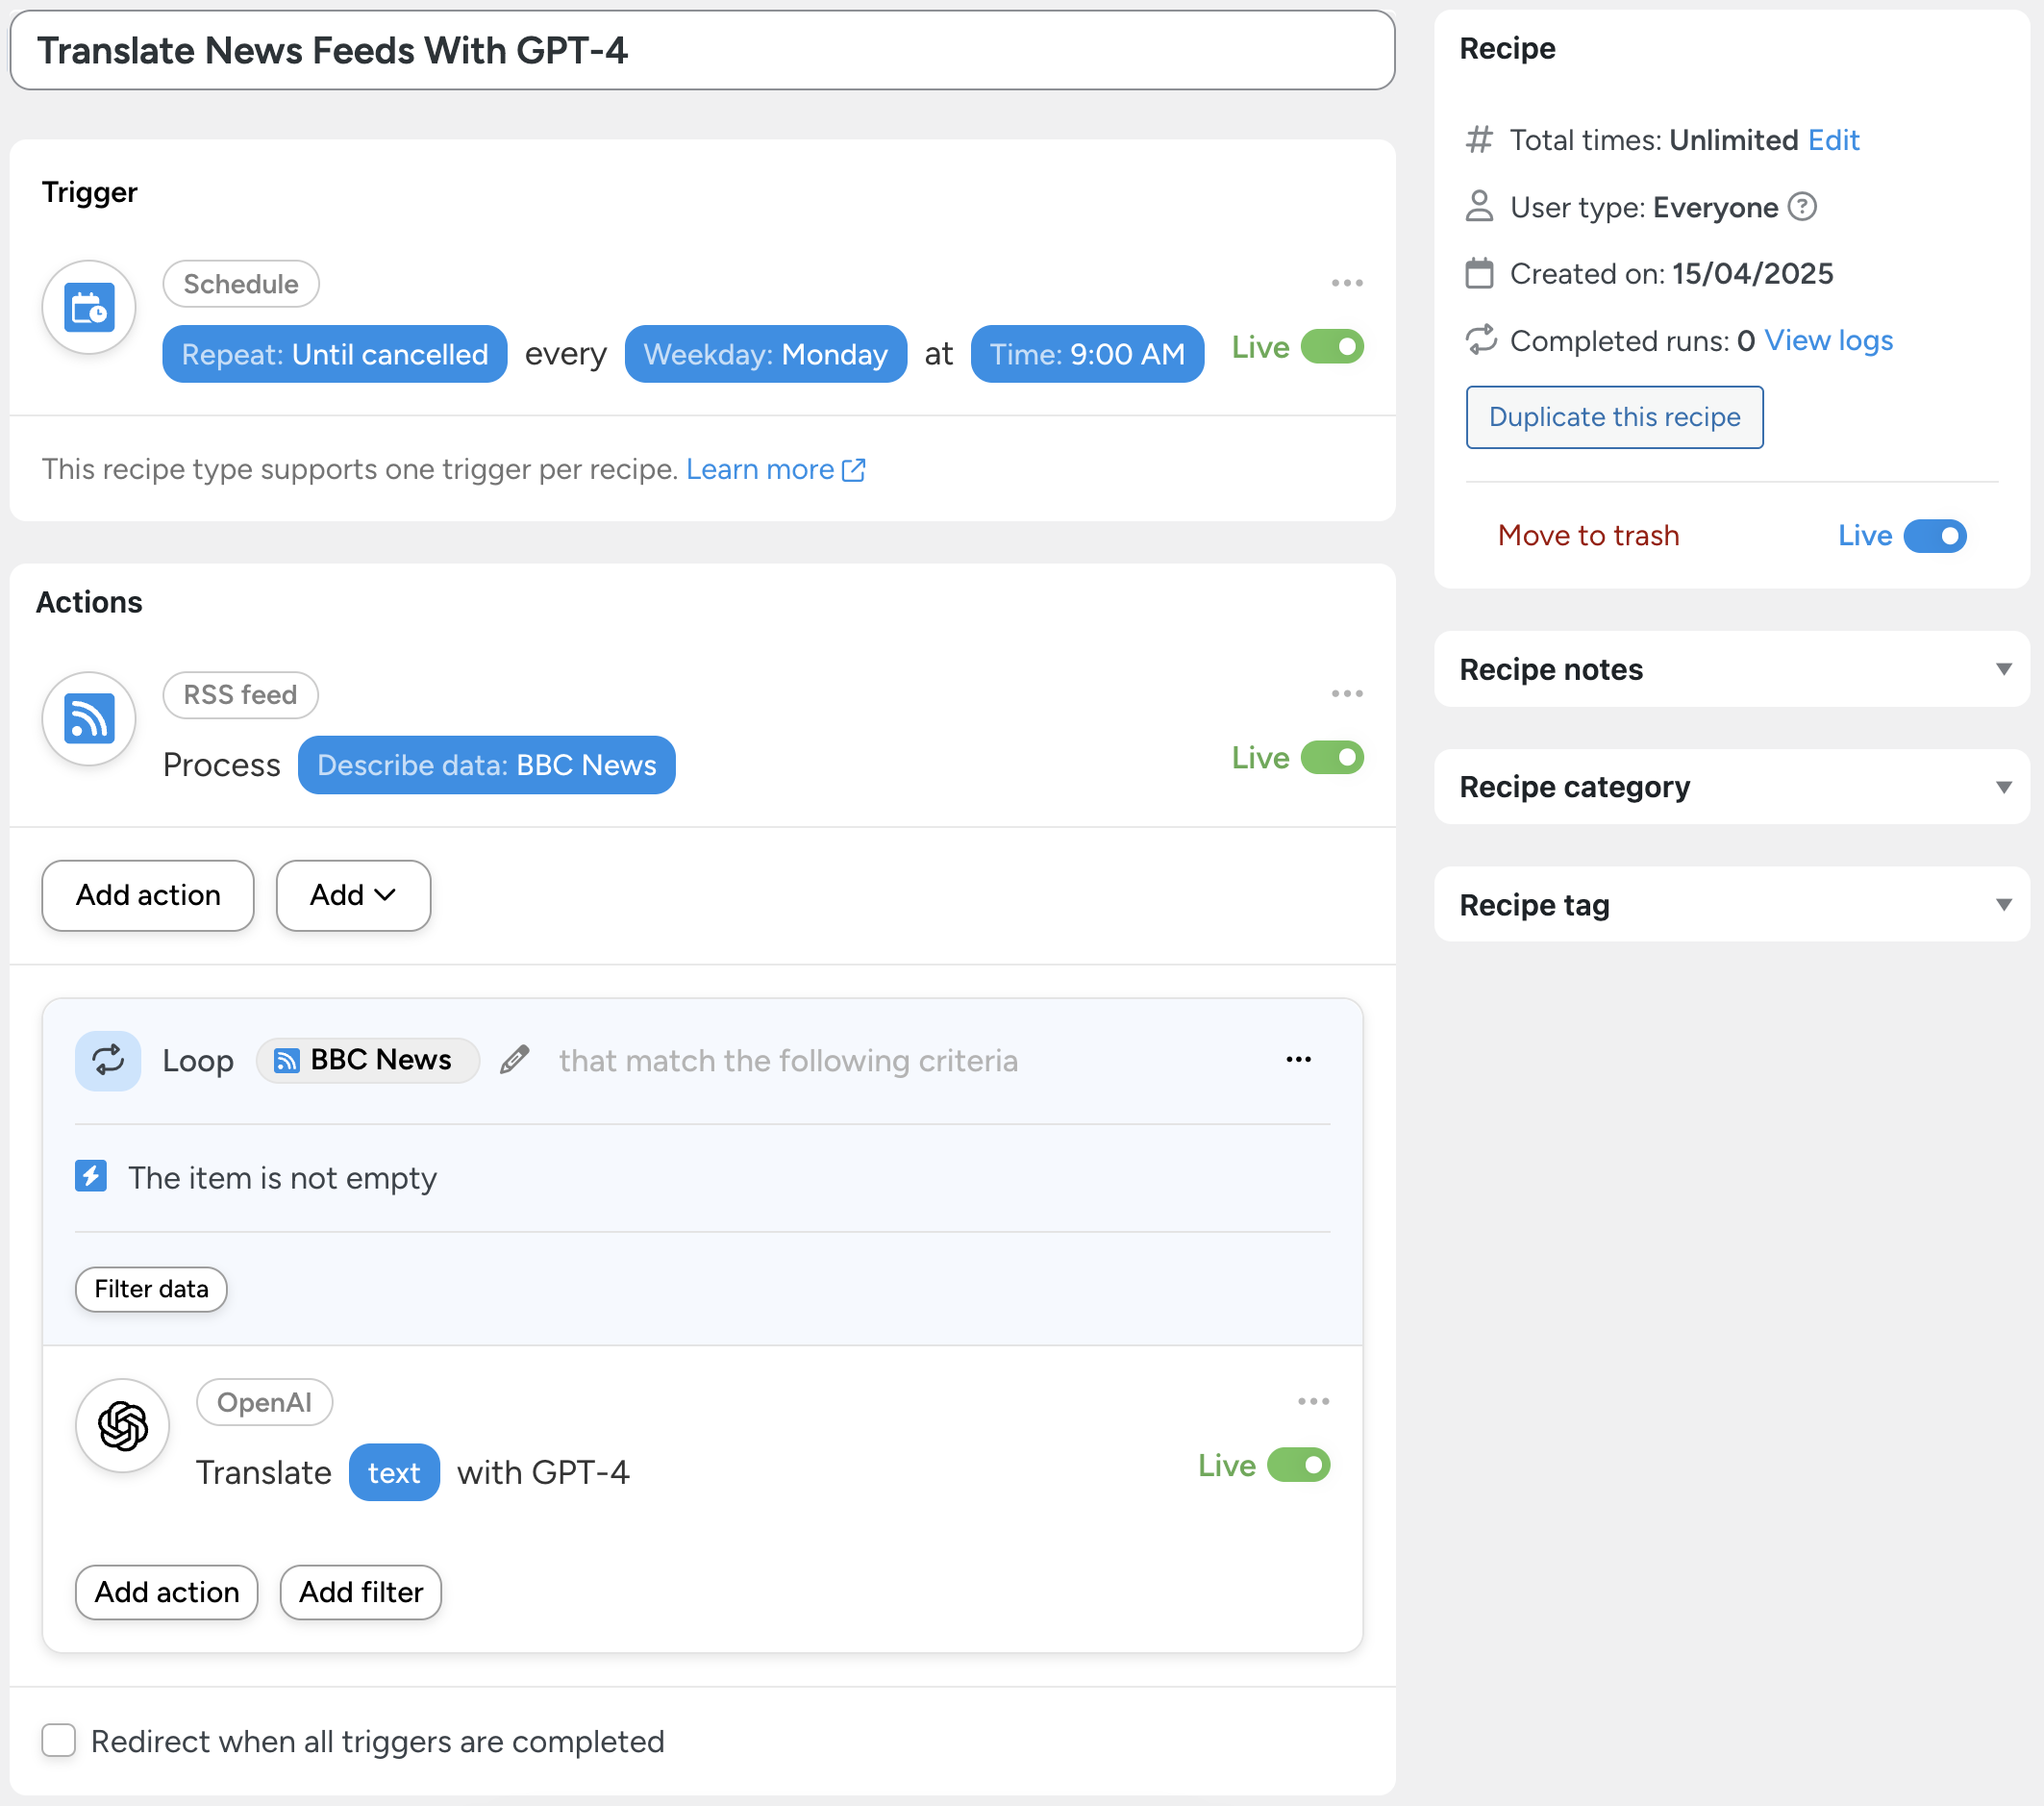Select the Time: 9:00 AM pill
Screen dimensions: 2044x1806
pyautogui.click(x=1086, y=354)
